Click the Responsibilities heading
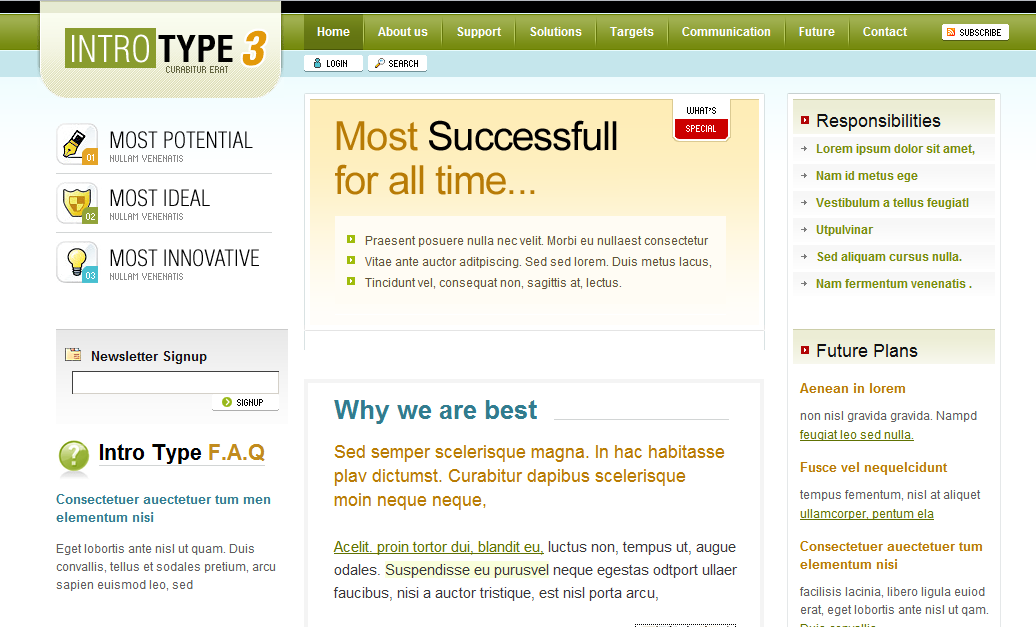The image size is (1036, 627). click(878, 121)
